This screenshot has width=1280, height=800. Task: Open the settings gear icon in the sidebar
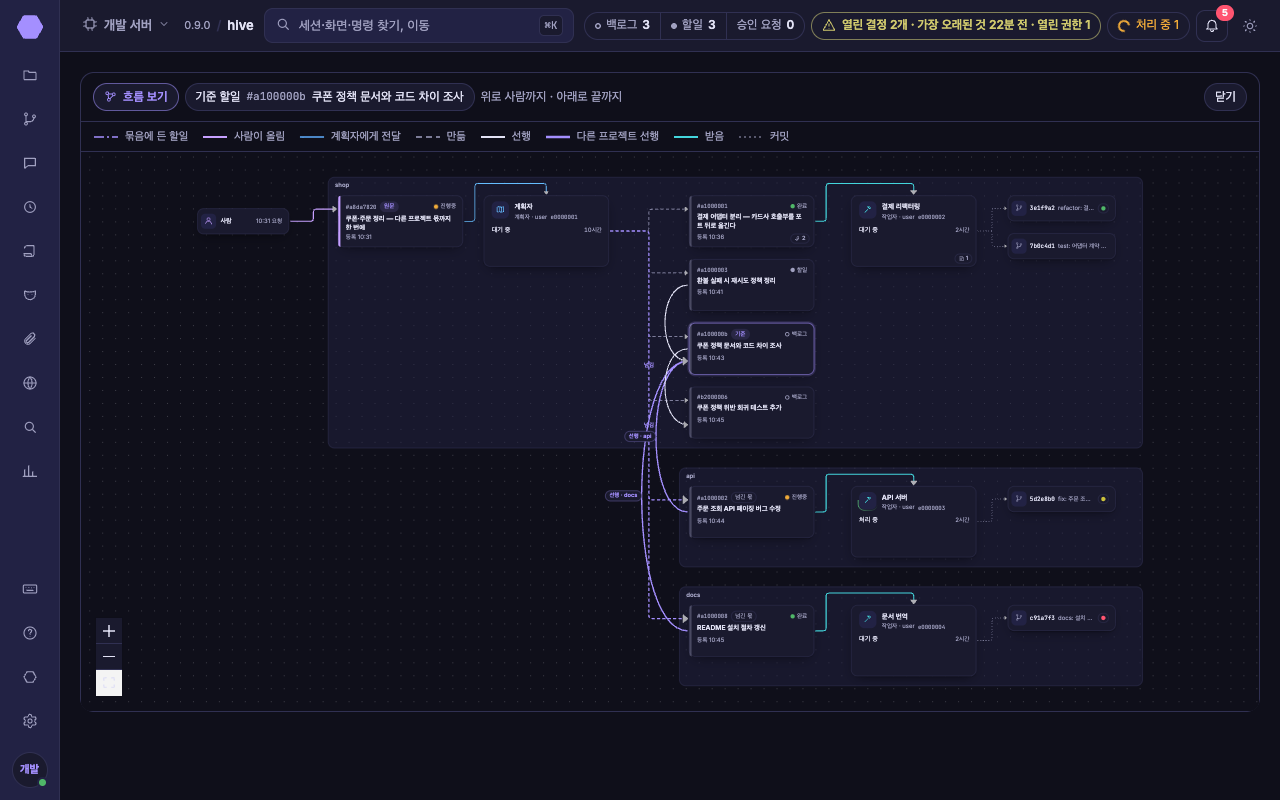pyautogui.click(x=30, y=721)
